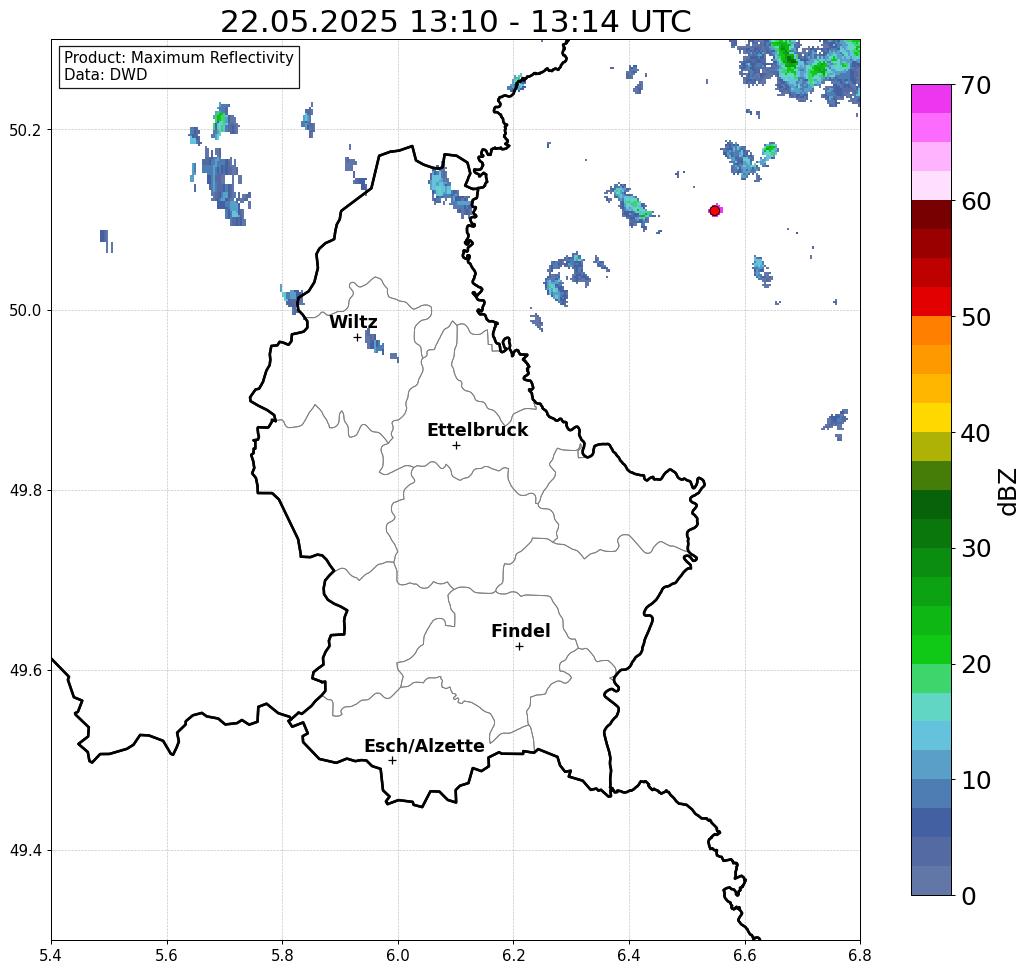Click the dBZ colorbar axis label
This screenshot has width=1029, height=973.
click(x=1007, y=491)
